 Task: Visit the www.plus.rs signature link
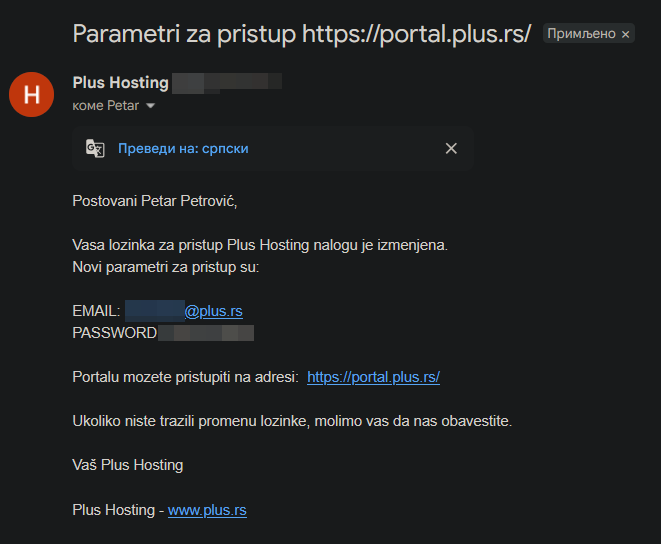point(207,510)
